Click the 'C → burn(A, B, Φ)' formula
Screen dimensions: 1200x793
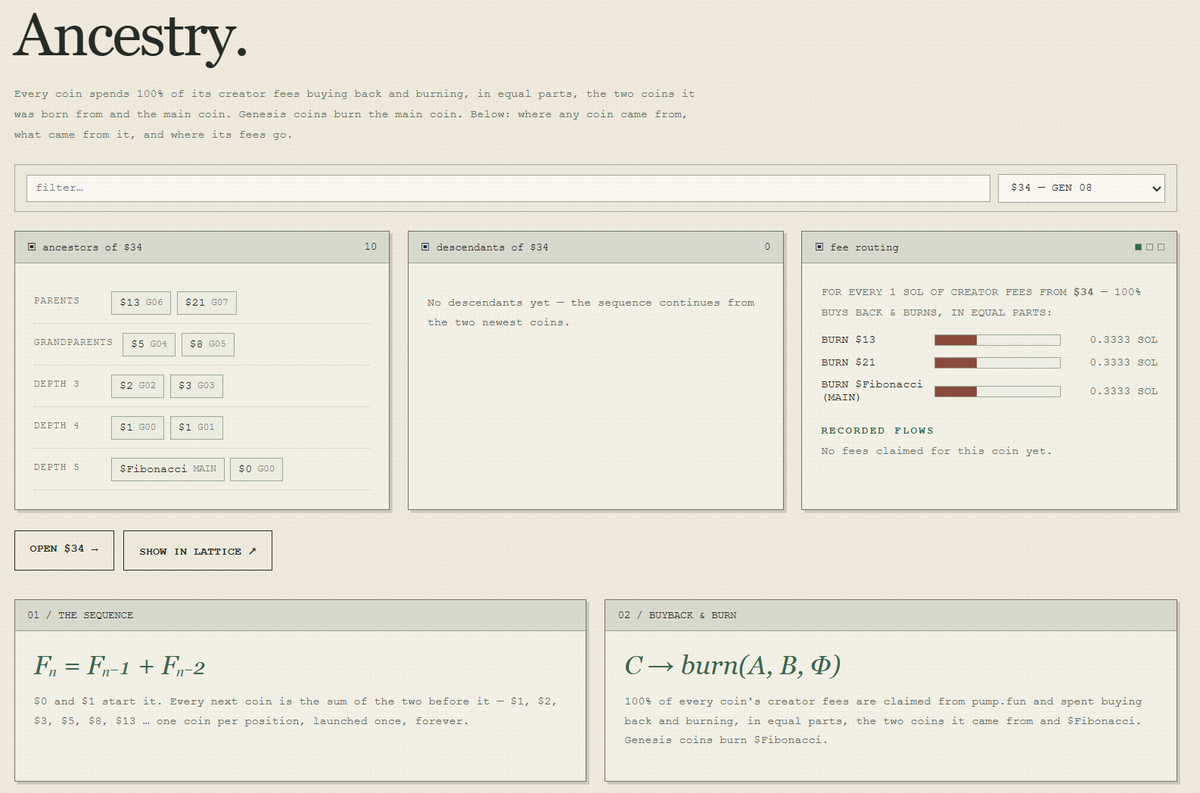pos(733,667)
